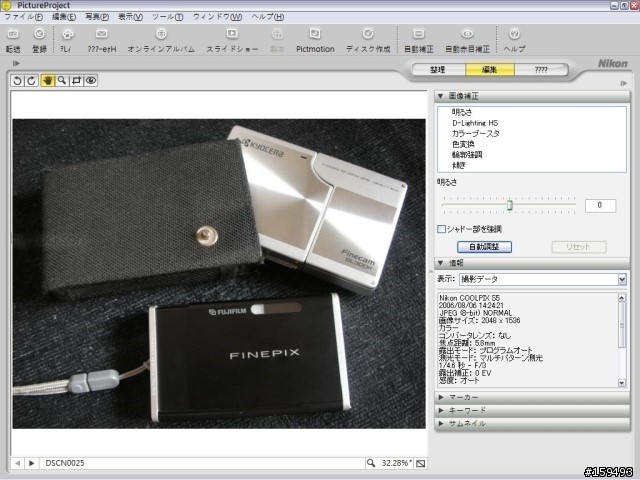
Task: Select the crop tool
Action: coord(76,80)
